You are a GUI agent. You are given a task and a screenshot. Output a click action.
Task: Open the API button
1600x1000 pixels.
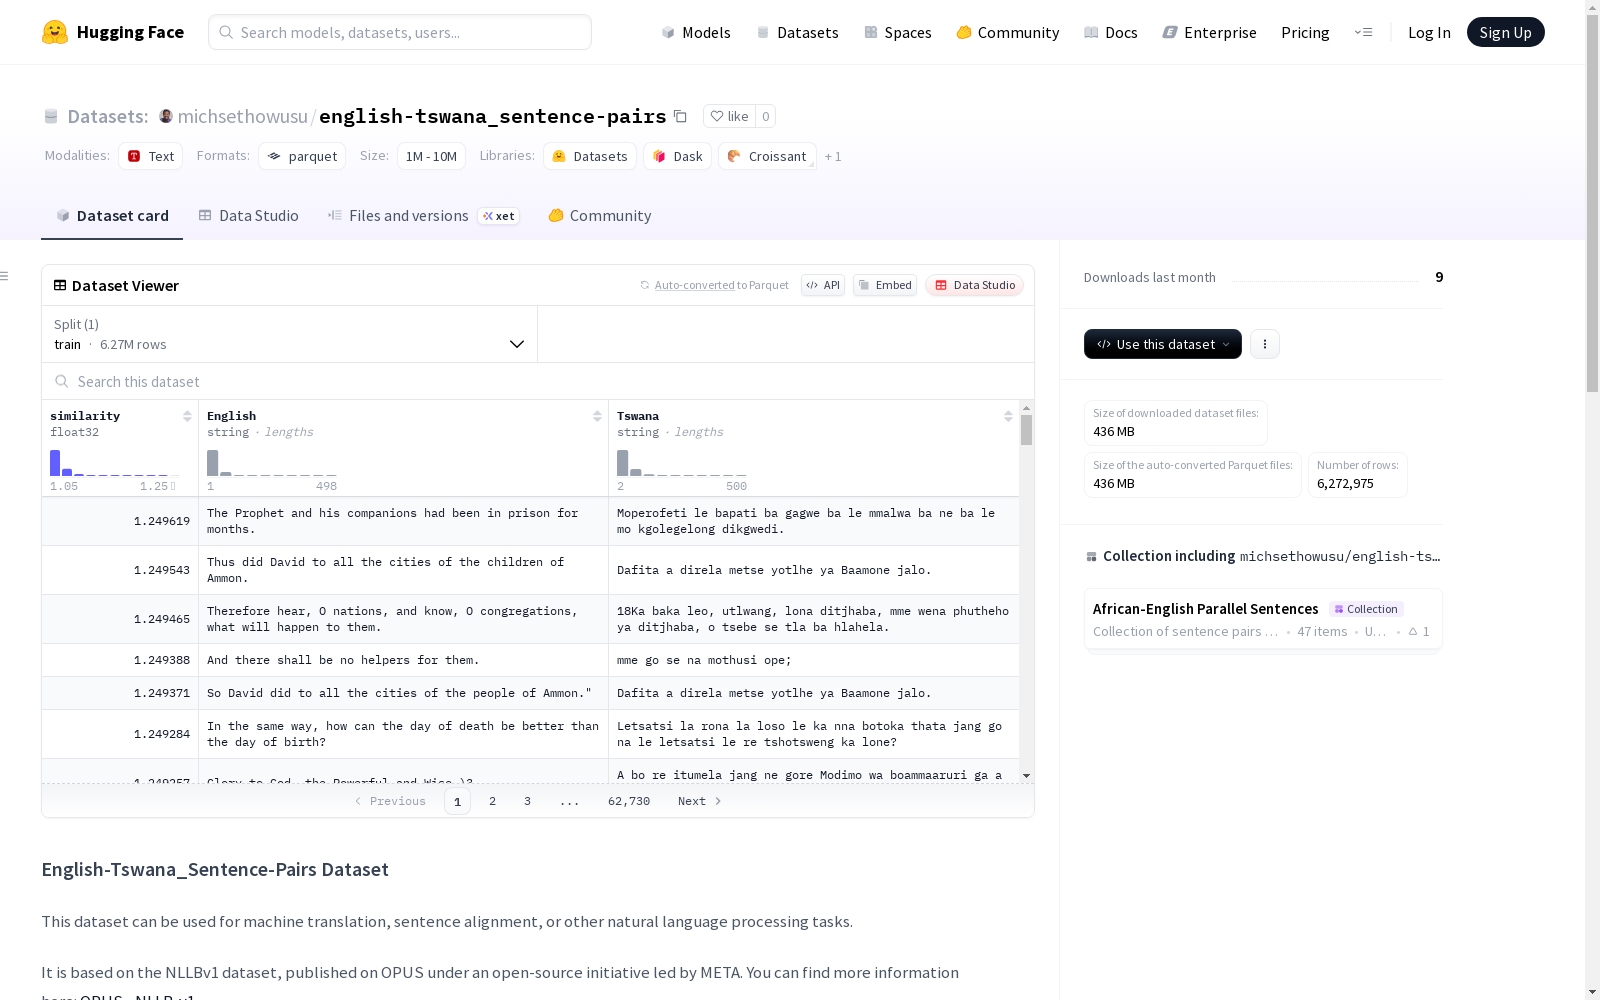(823, 285)
